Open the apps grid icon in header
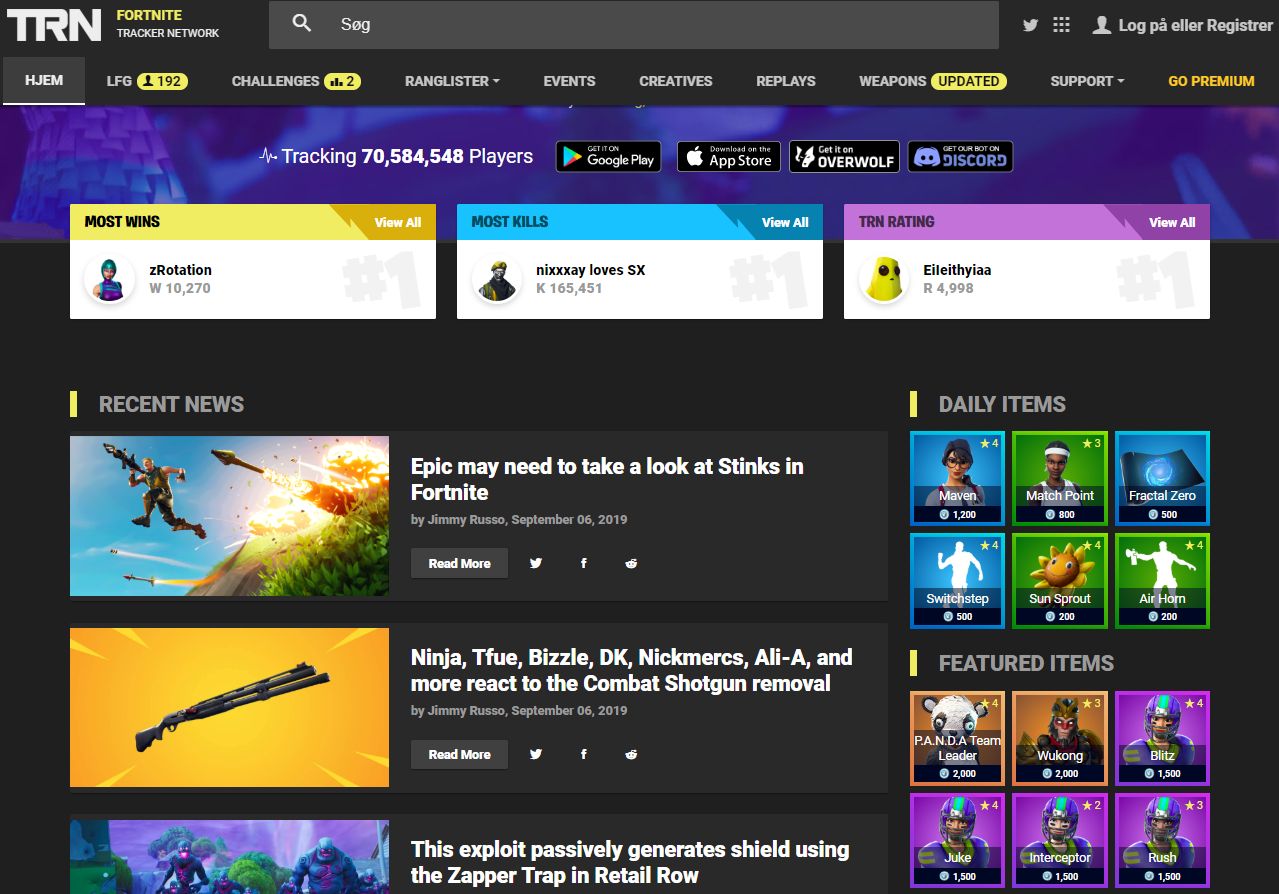 (x=1062, y=25)
